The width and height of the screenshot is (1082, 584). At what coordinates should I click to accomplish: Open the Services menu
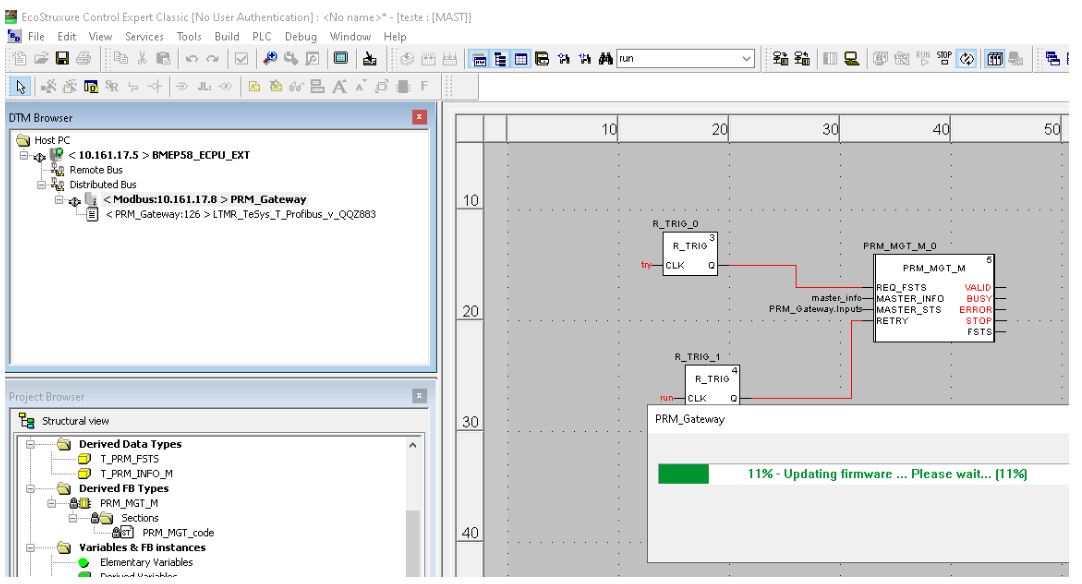point(144,37)
